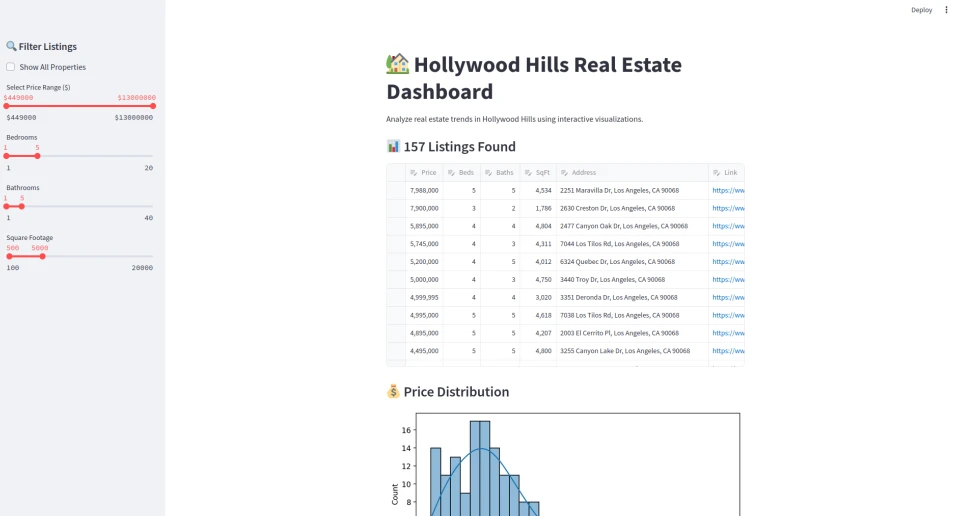Select the SqFt cell 4,534
This screenshot has height=516, width=960.
coord(538,190)
